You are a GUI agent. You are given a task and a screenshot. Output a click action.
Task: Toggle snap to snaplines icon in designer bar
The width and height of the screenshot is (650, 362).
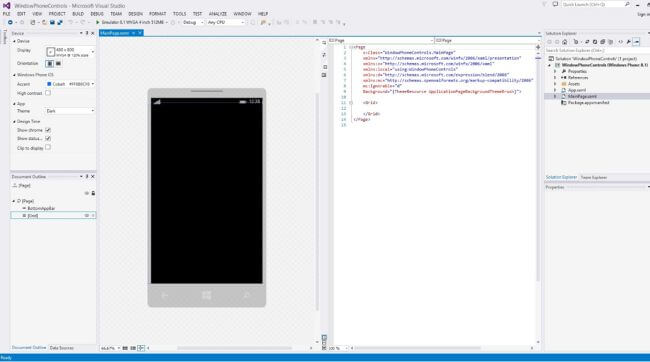click(141, 348)
